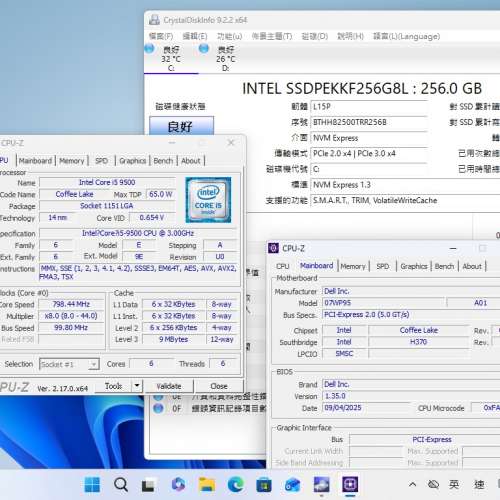
Task: Open File Explorer from taskbar
Action: tap(207, 484)
